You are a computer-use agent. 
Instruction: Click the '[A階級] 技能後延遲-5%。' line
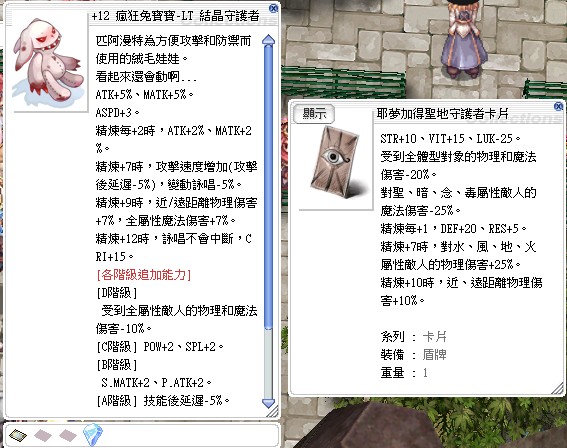click(x=163, y=401)
